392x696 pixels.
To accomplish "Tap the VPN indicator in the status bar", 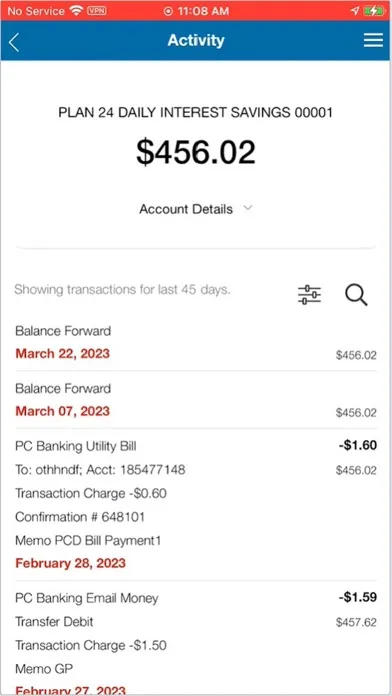I will pyautogui.click(x=96, y=11).
